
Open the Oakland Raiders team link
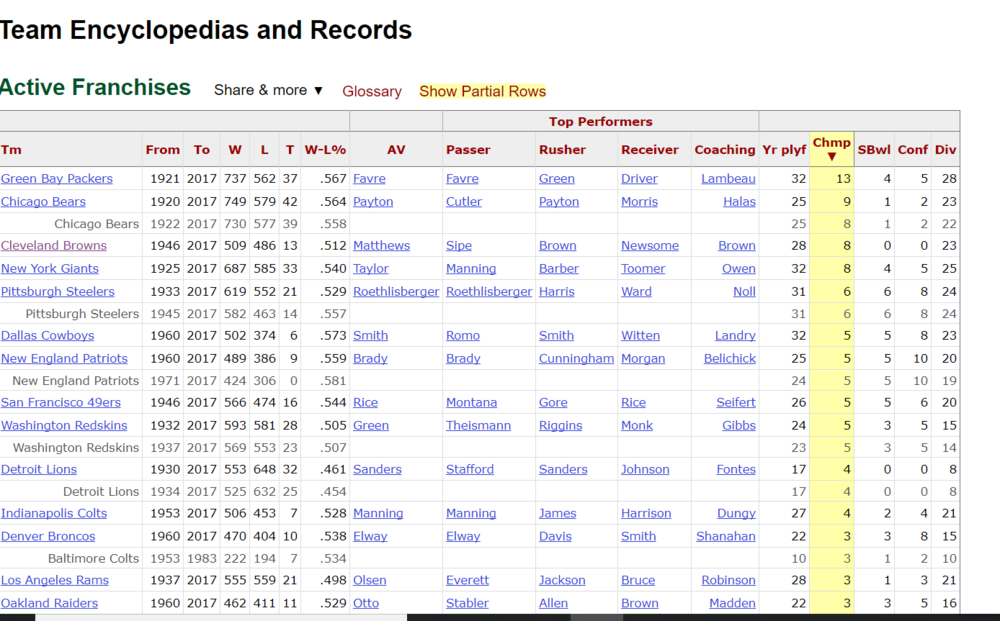coord(49,603)
